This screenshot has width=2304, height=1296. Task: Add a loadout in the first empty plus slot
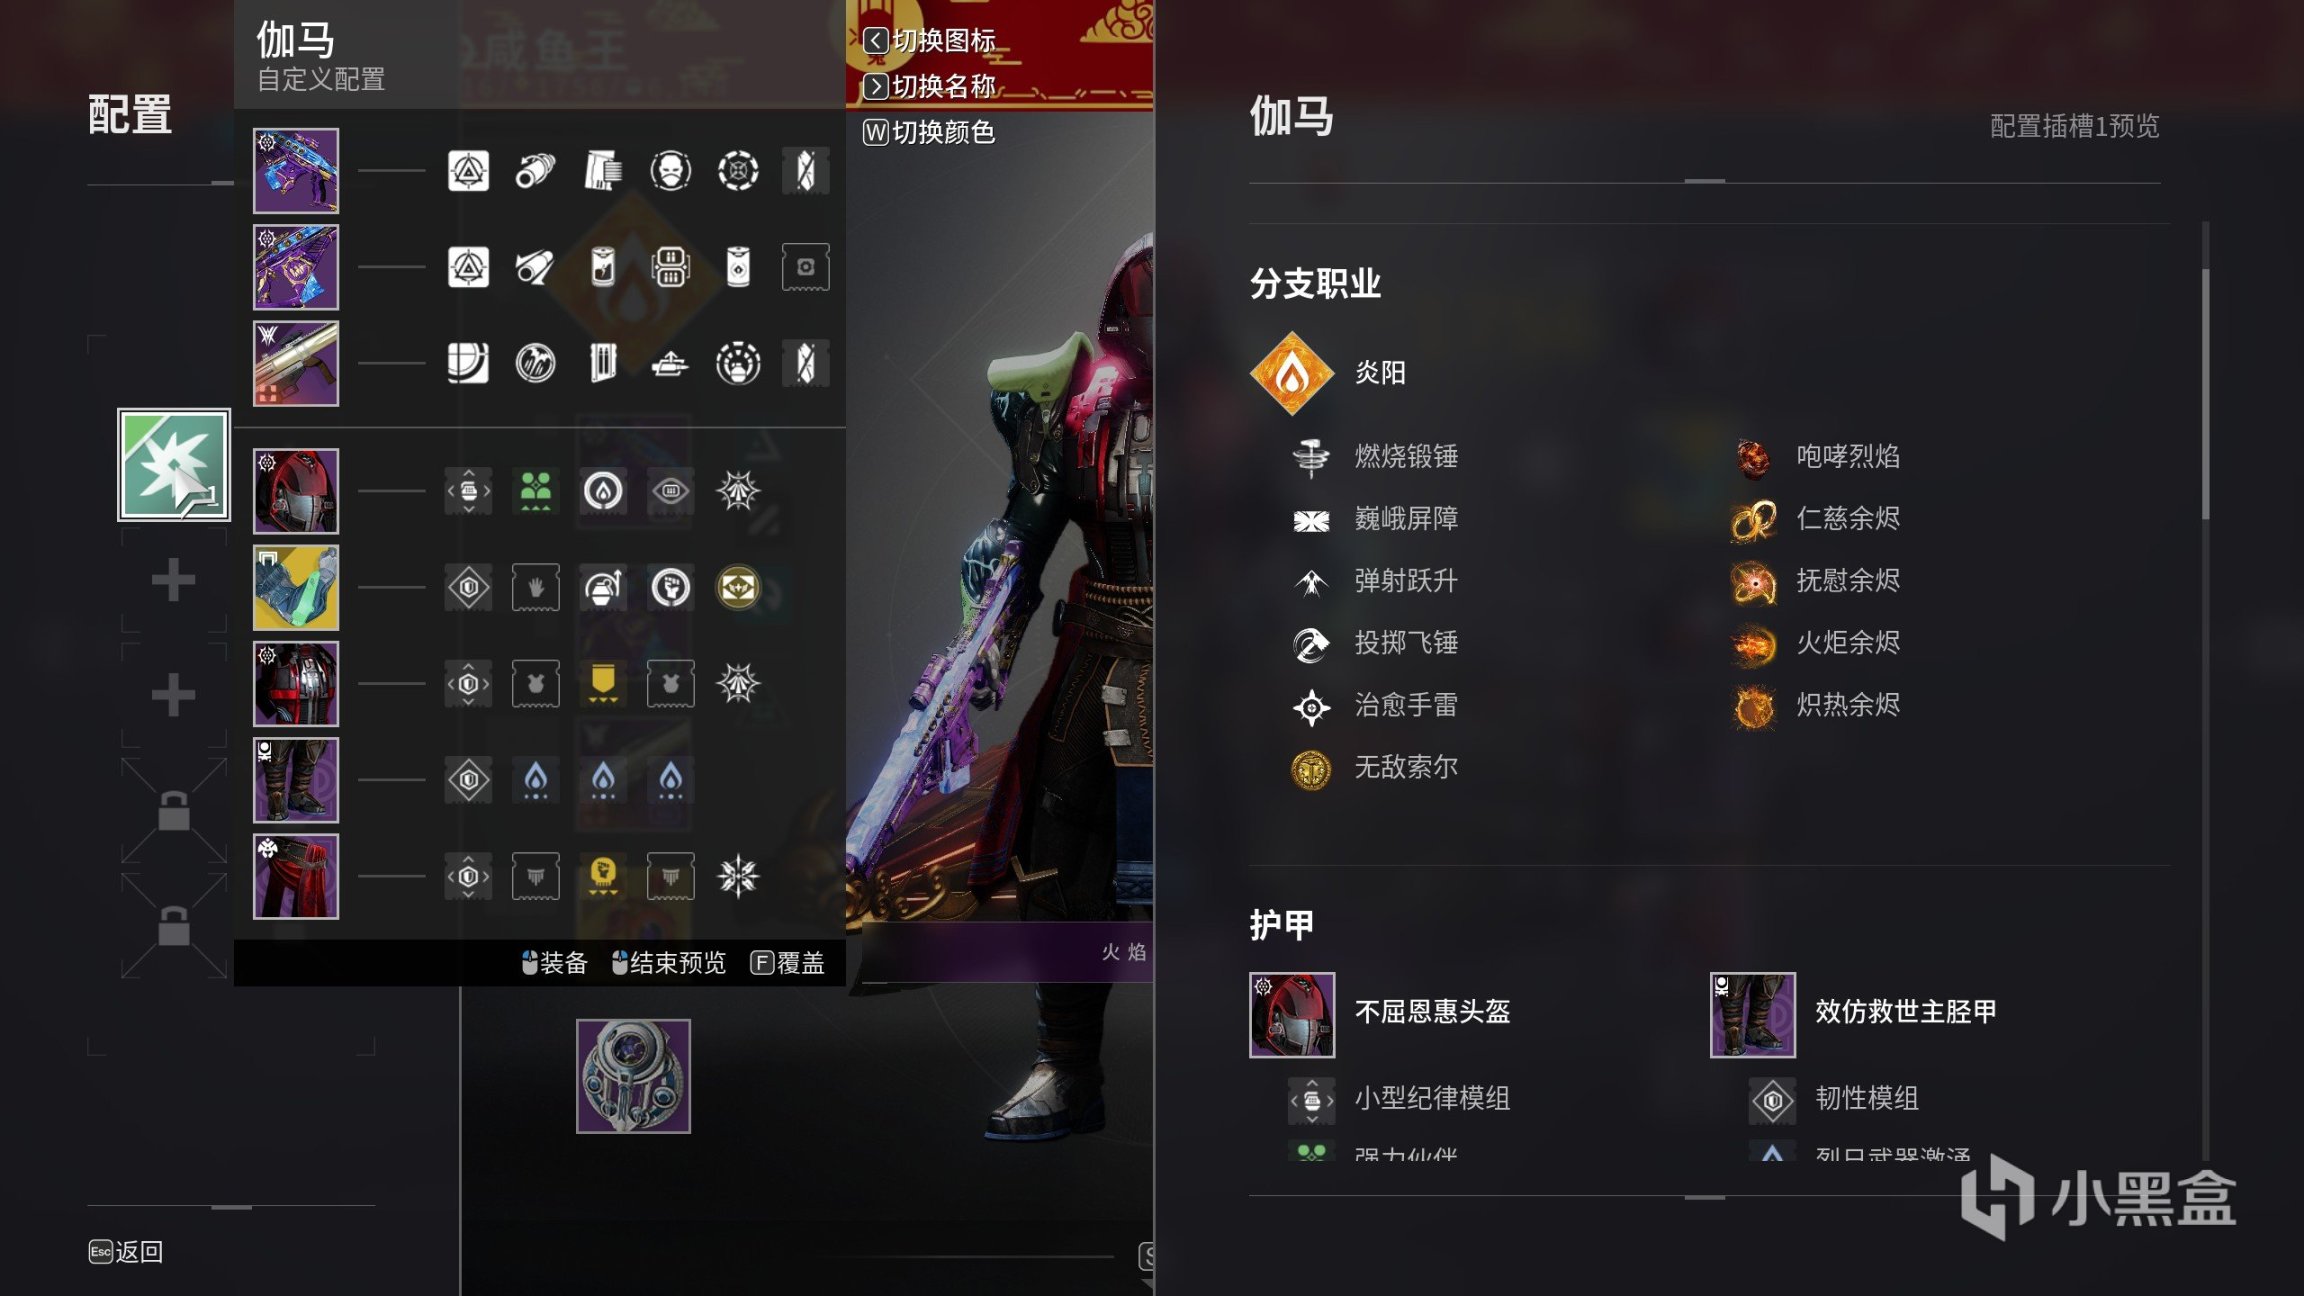(173, 580)
